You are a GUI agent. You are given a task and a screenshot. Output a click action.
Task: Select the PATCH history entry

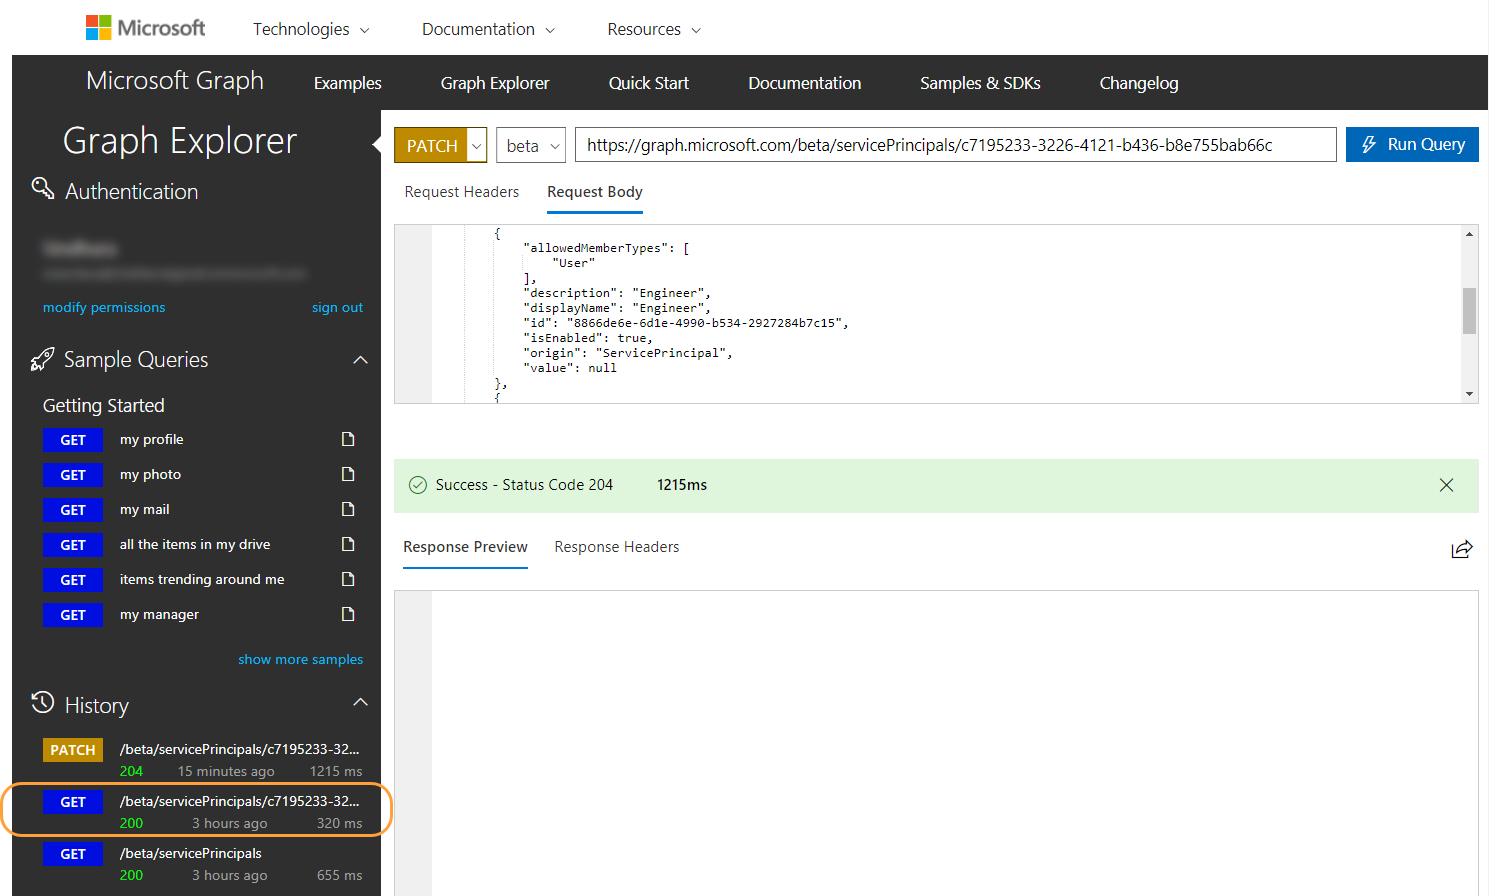point(203,760)
